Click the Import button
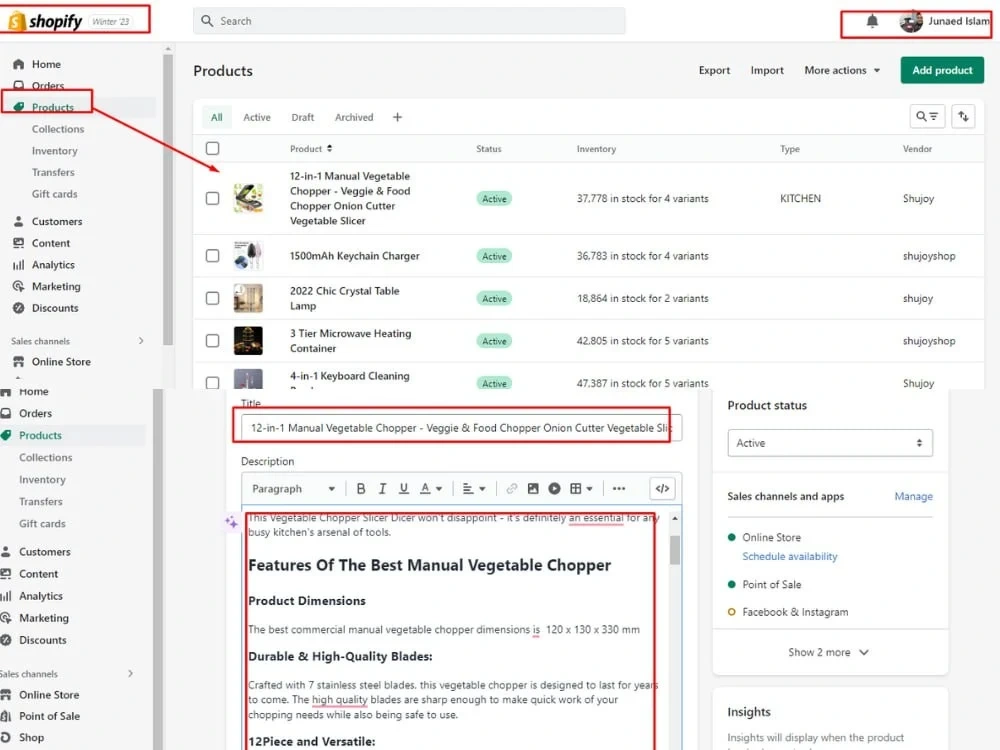This screenshot has height=750, width=1000. (767, 70)
